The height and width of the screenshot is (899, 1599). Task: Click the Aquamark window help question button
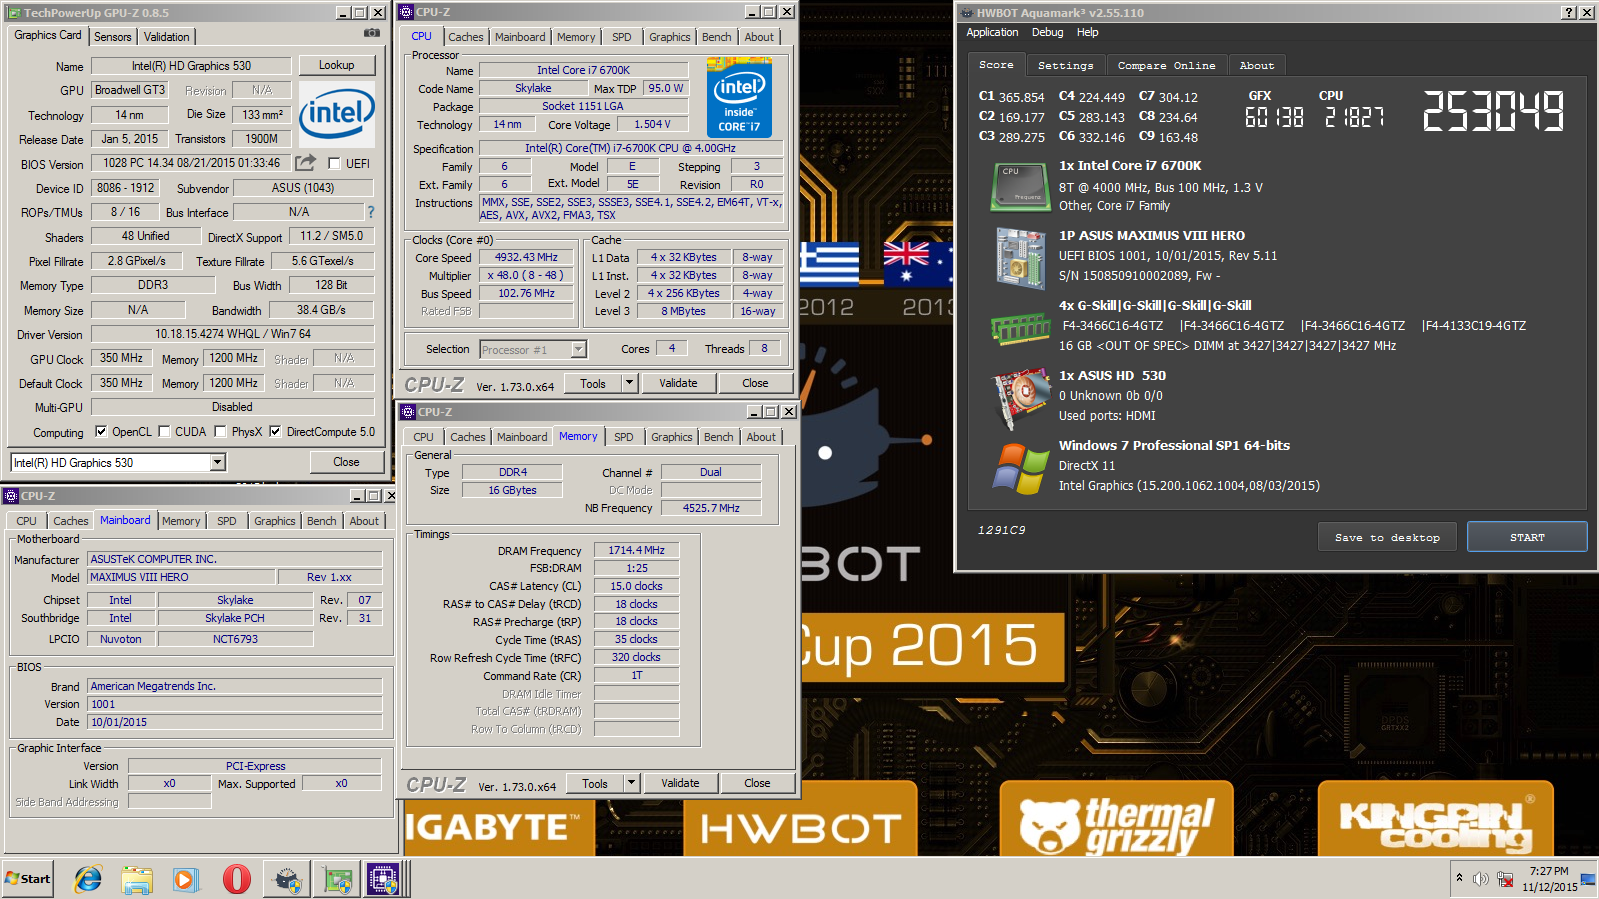pyautogui.click(x=1568, y=13)
